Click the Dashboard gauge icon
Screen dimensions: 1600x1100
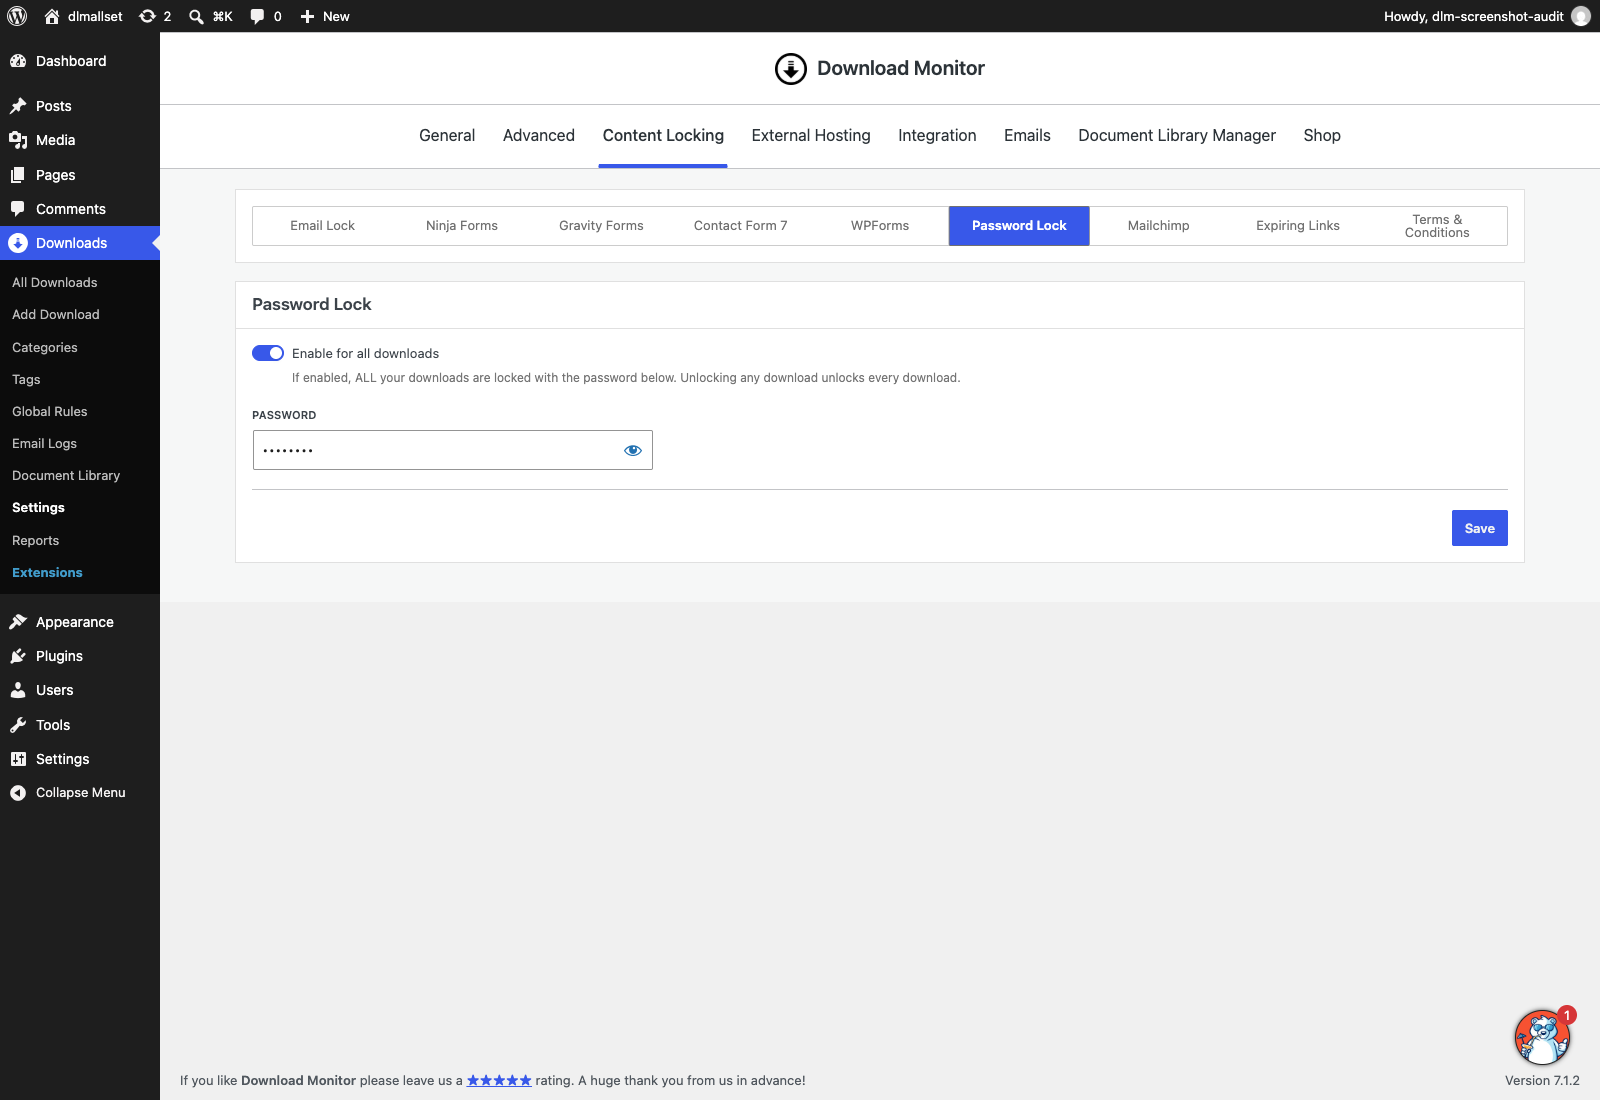click(x=18, y=61)
